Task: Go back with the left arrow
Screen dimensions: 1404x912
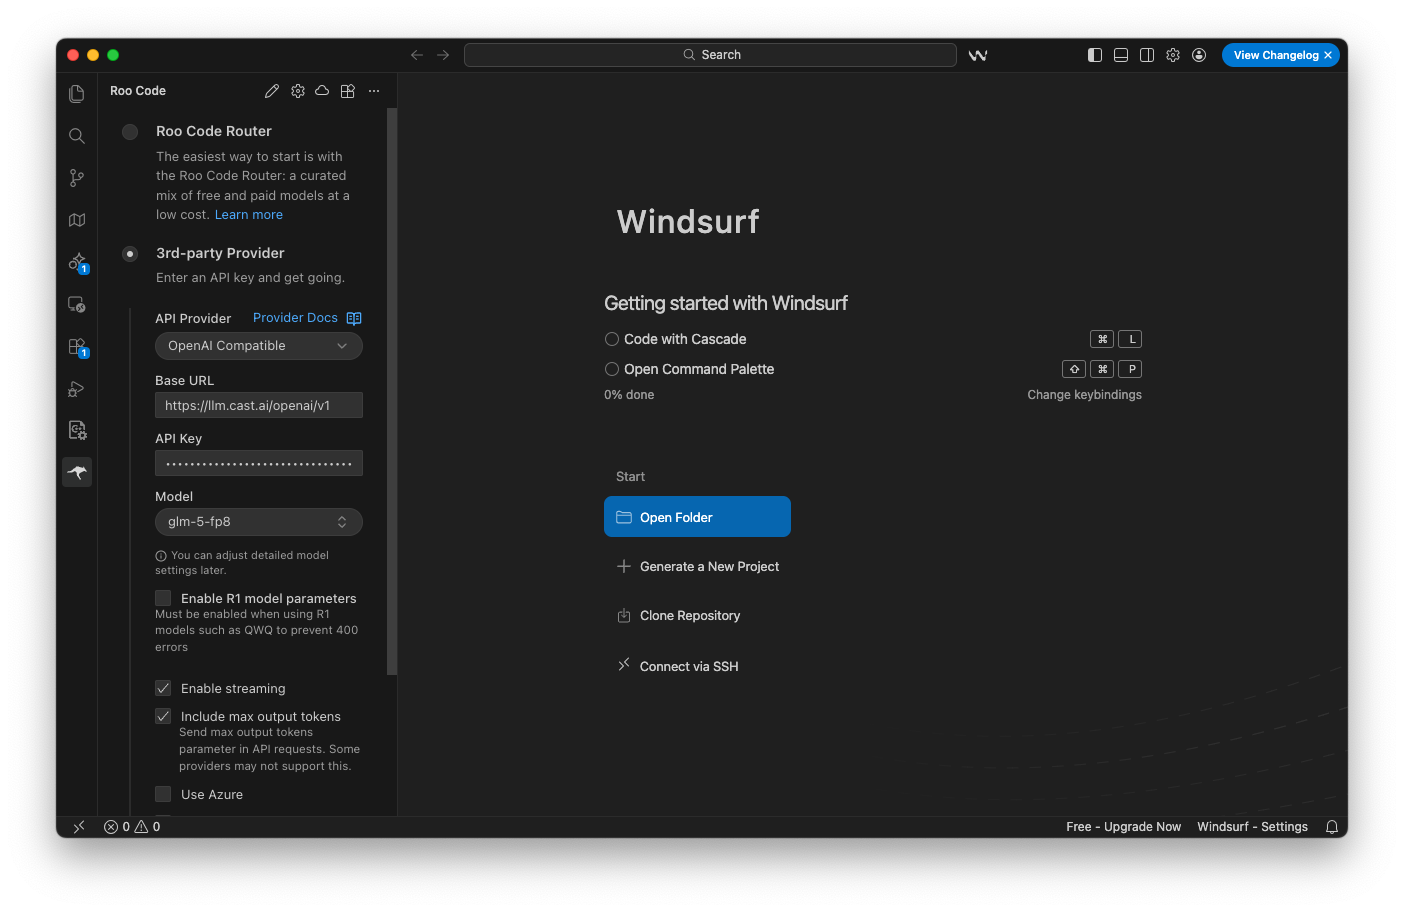Action: [x=417, y=55]
